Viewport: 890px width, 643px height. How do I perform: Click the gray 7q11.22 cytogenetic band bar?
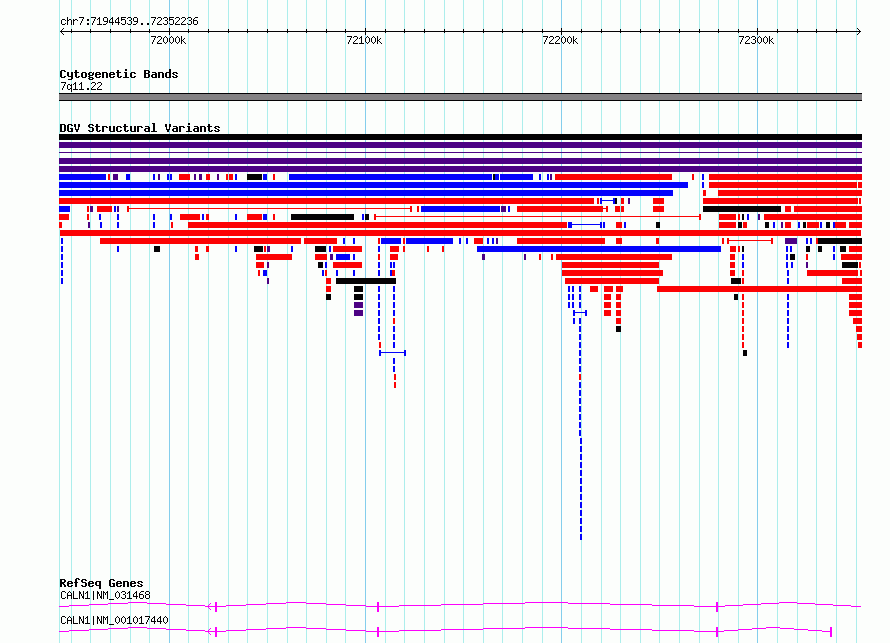point(460,97)
